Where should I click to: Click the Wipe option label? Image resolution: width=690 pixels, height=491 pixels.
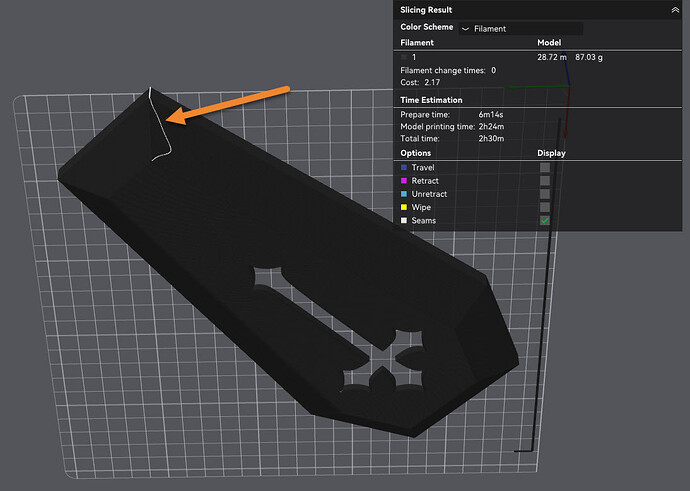click(x=421, y=207)
